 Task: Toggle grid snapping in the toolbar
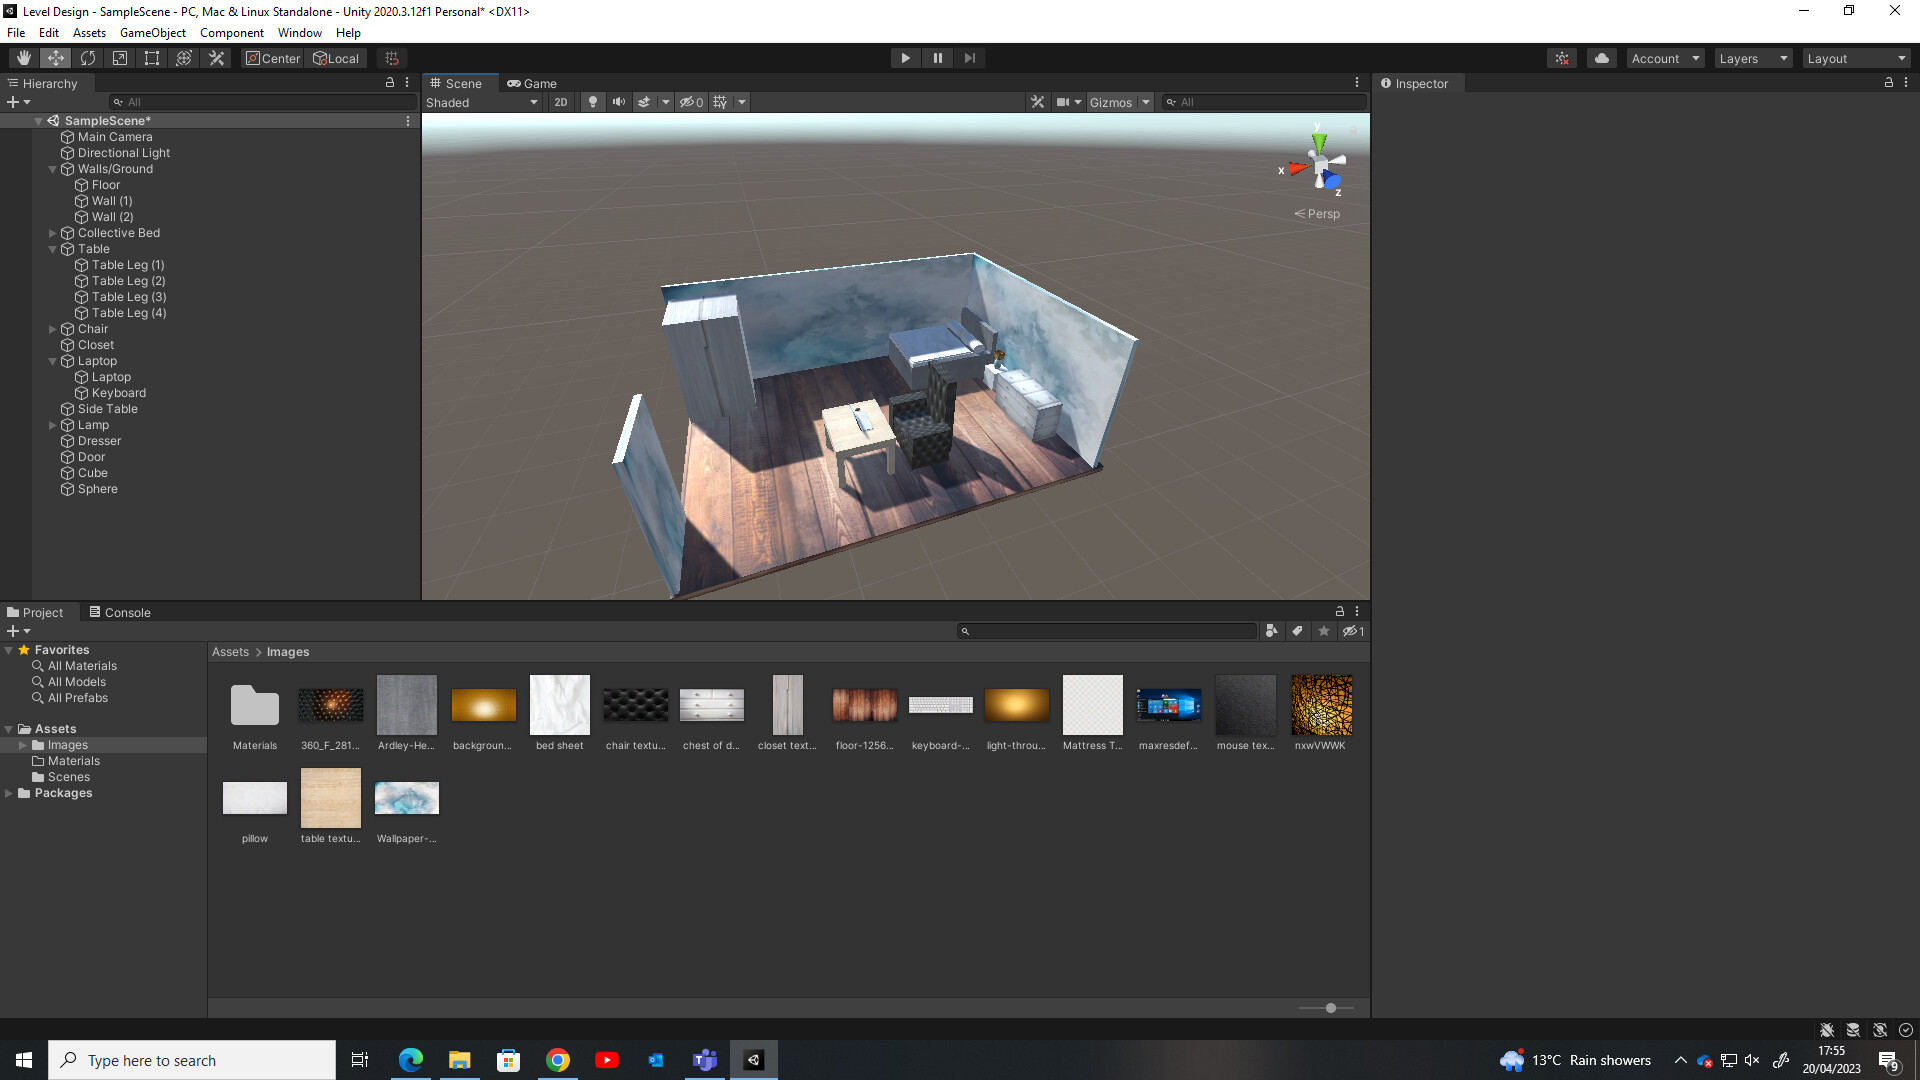click(x=391, y=57)
